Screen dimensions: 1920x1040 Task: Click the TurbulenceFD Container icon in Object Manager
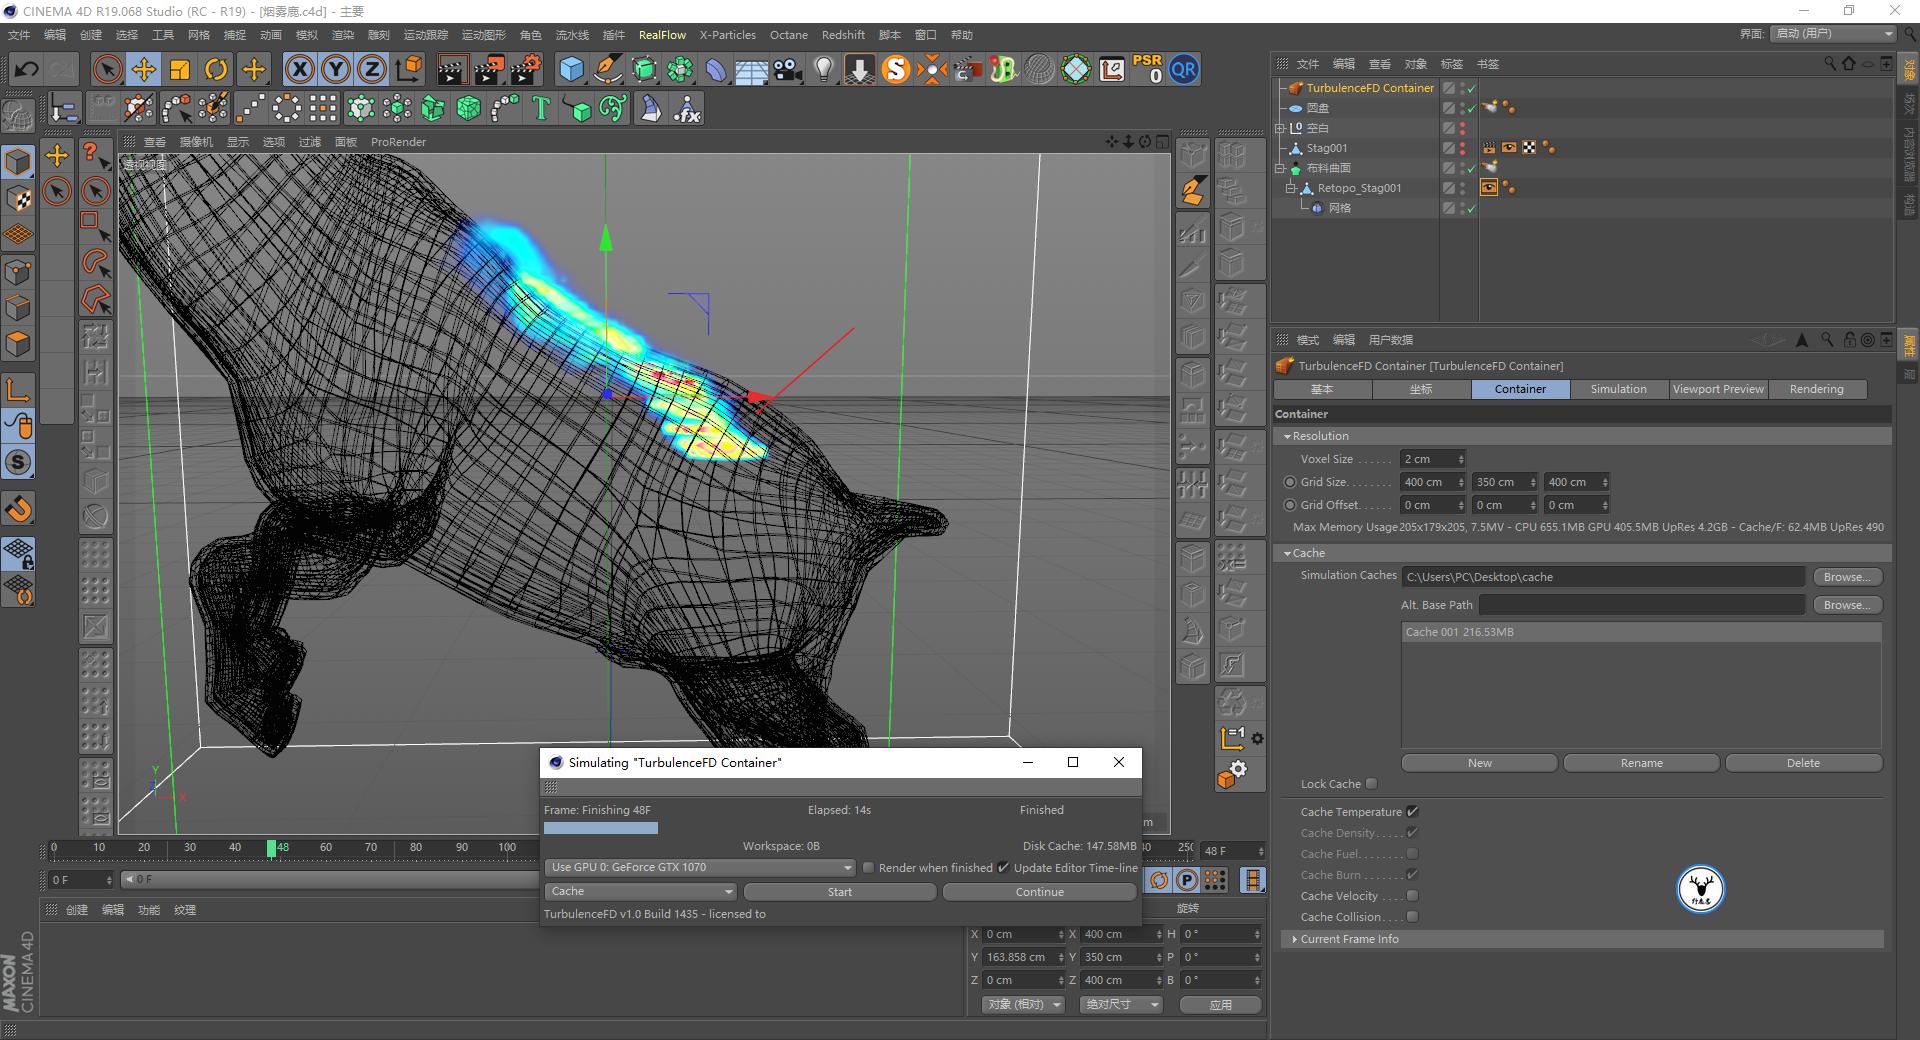point(1296,88)
